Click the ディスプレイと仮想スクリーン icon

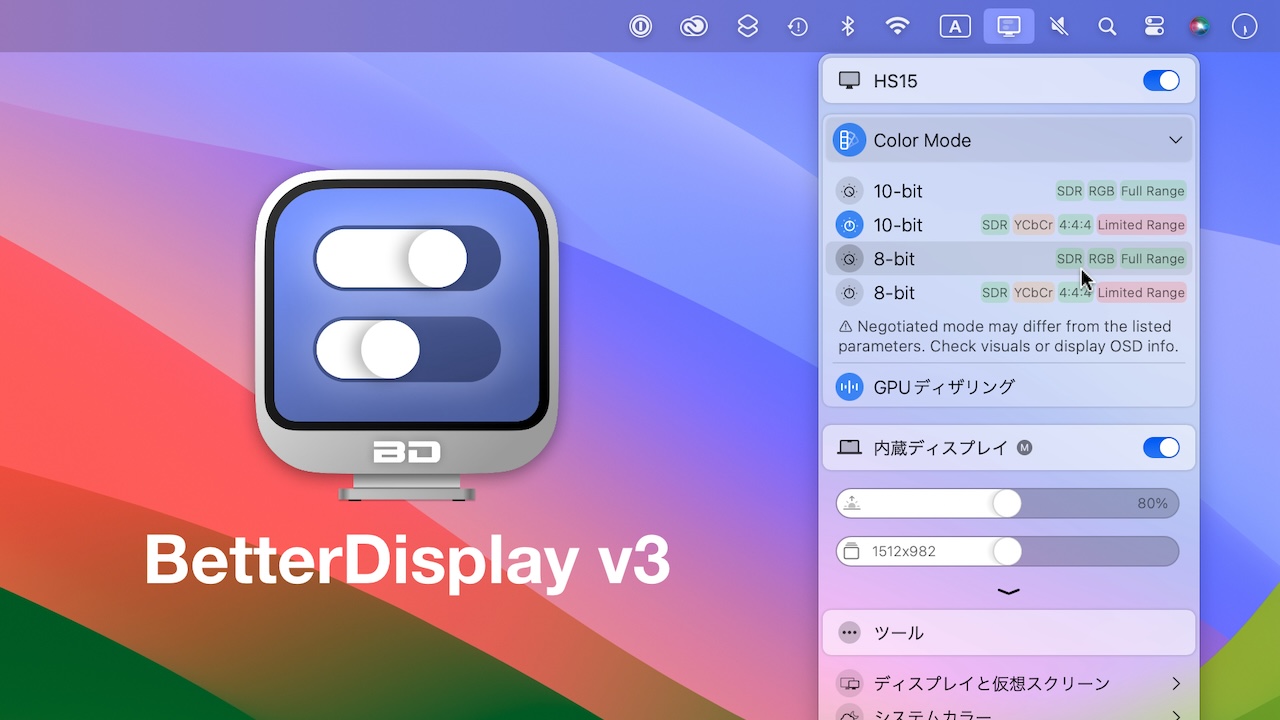pos(850,684)
